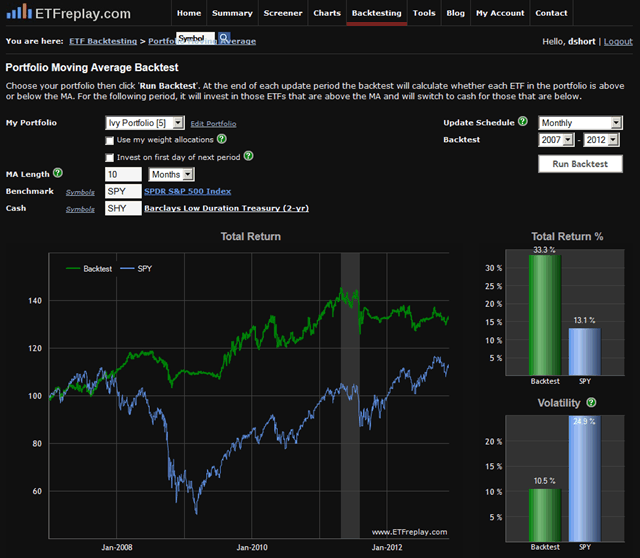
Task: Toggle 'Invest on first day of next period'
Action: [109, 158]
